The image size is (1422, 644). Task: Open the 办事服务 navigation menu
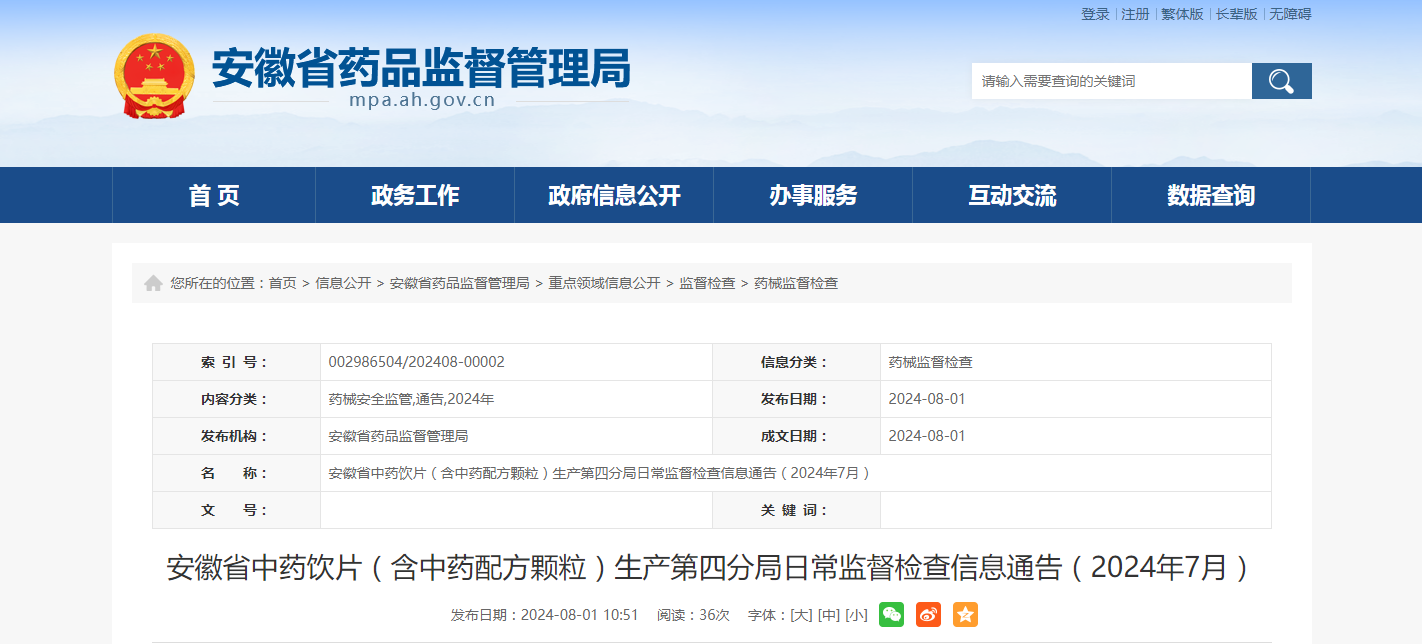tap(813, 195)
